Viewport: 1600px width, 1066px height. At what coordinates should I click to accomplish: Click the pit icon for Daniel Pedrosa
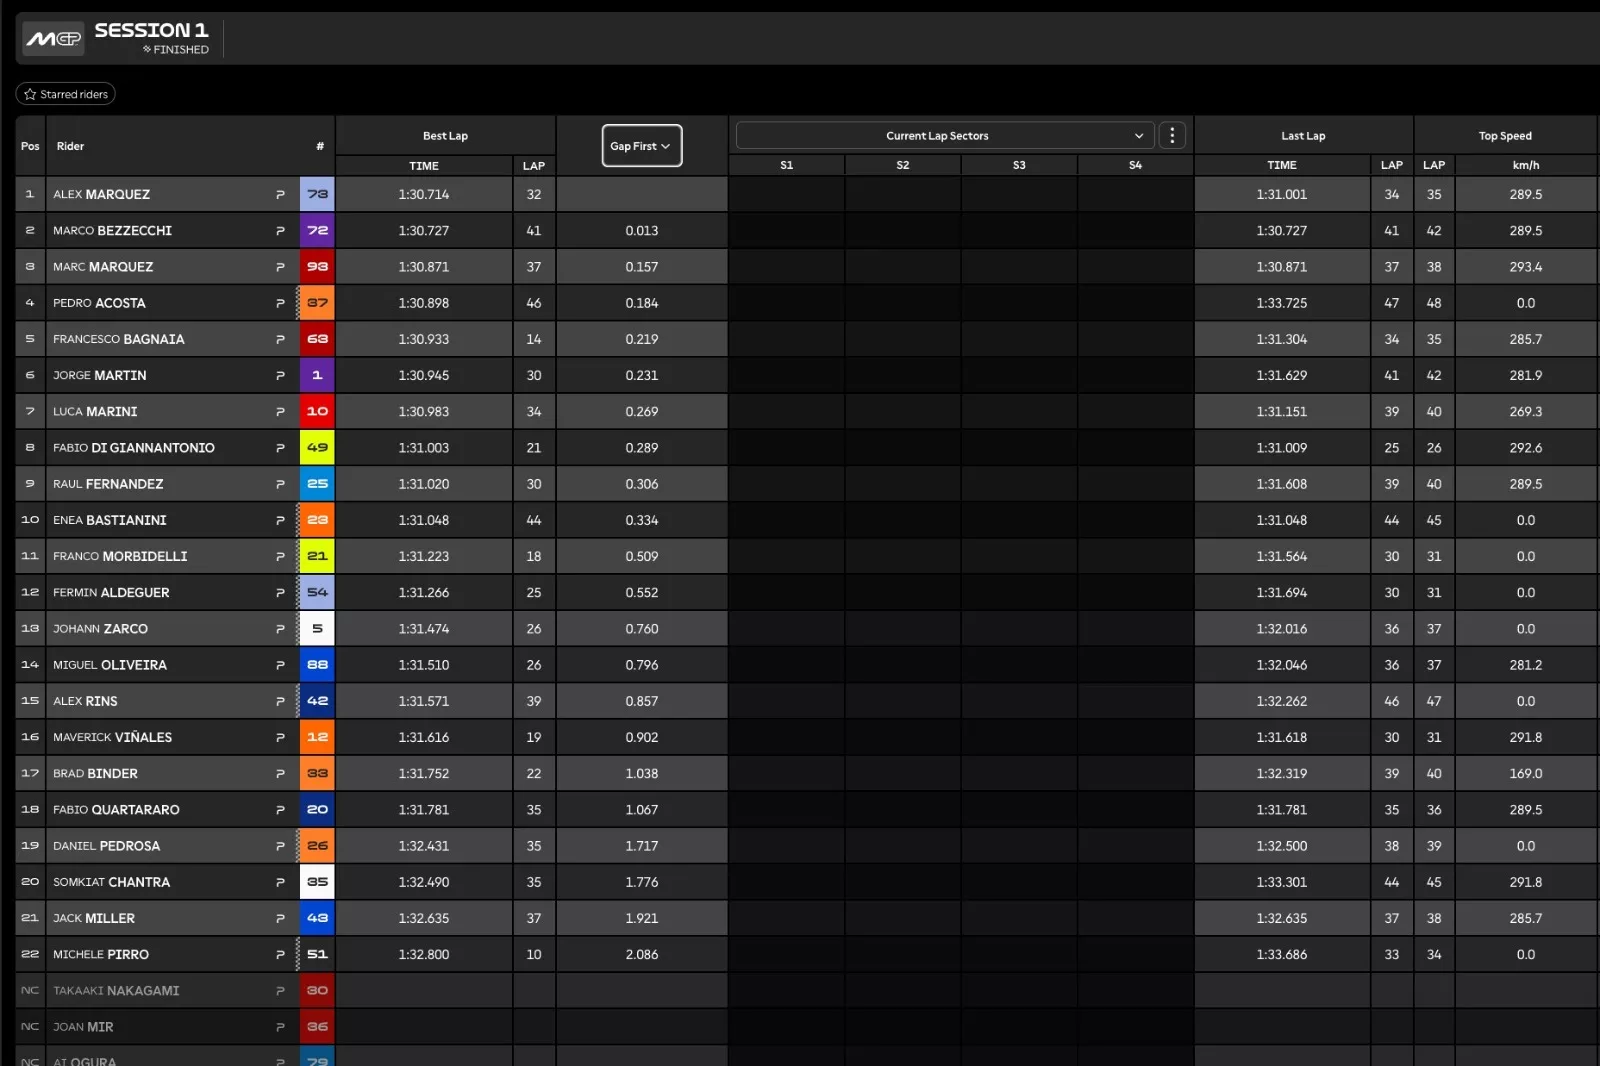(280, 846)
